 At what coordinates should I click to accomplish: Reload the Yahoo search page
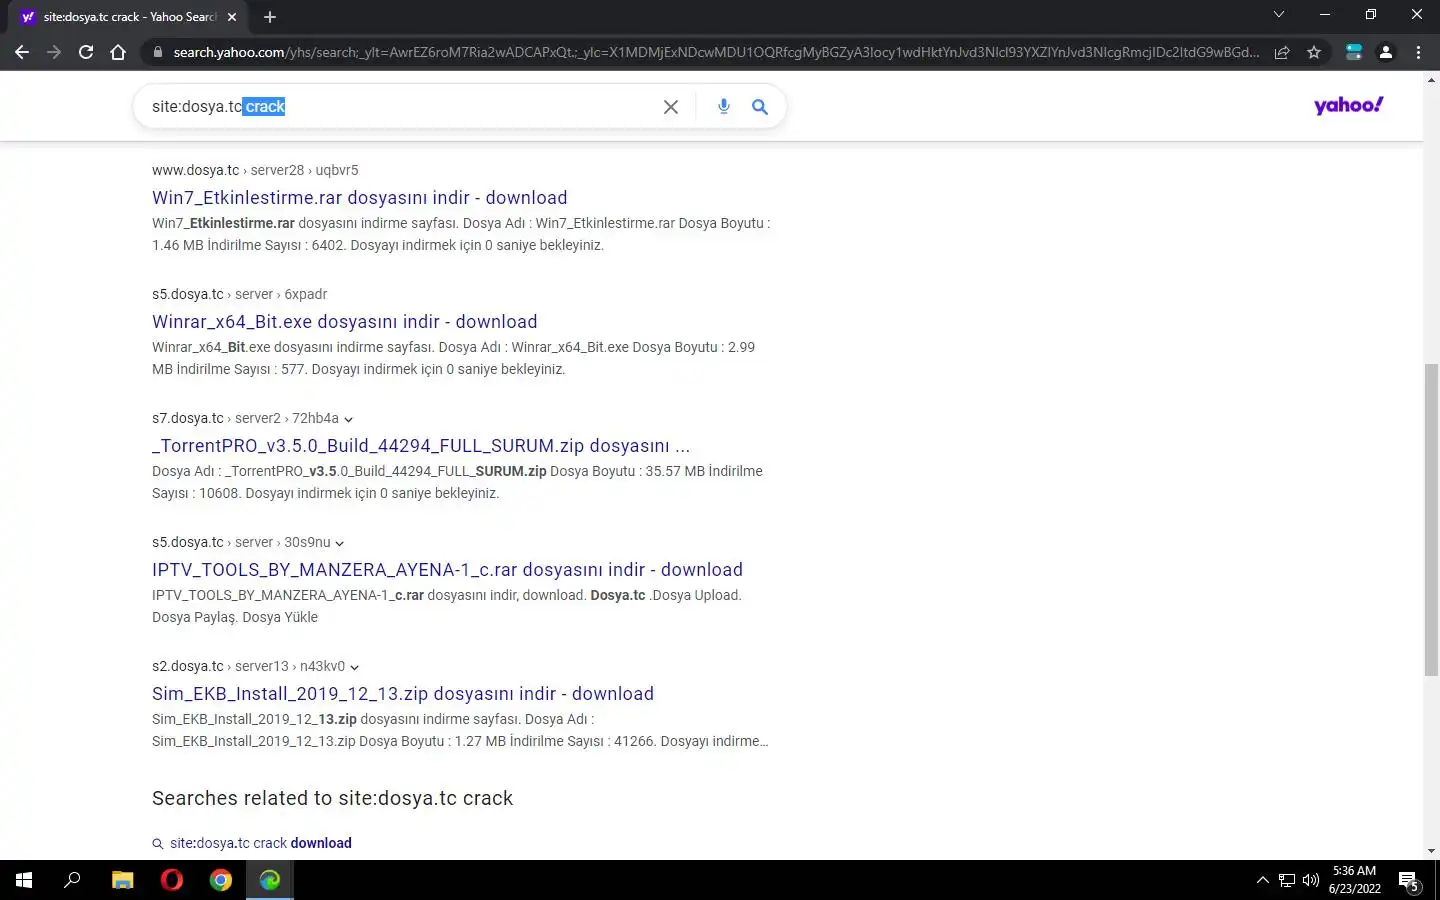(86, 52)
